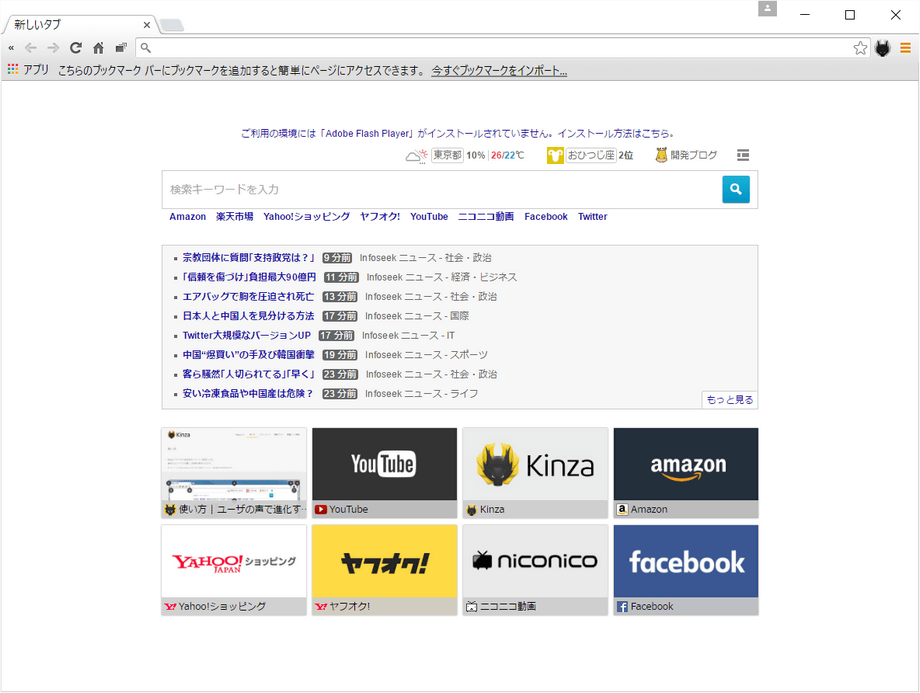Image resolution: width=920 pixels, height=693 pixels.
Task: Open the page settings list icon
Action: [743, 155]
